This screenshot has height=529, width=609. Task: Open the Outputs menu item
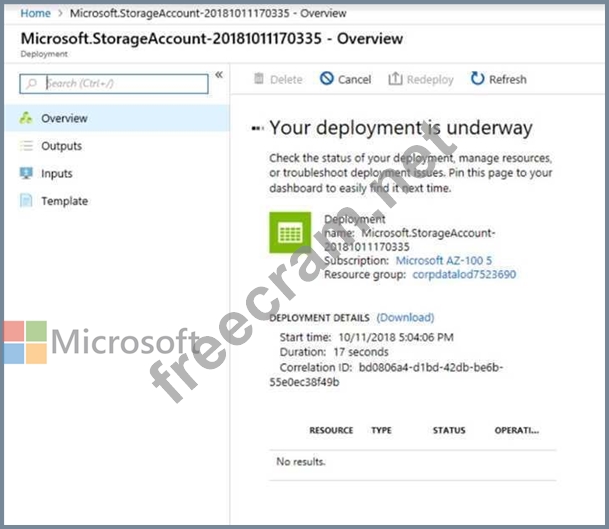click(x=117, y=146)
